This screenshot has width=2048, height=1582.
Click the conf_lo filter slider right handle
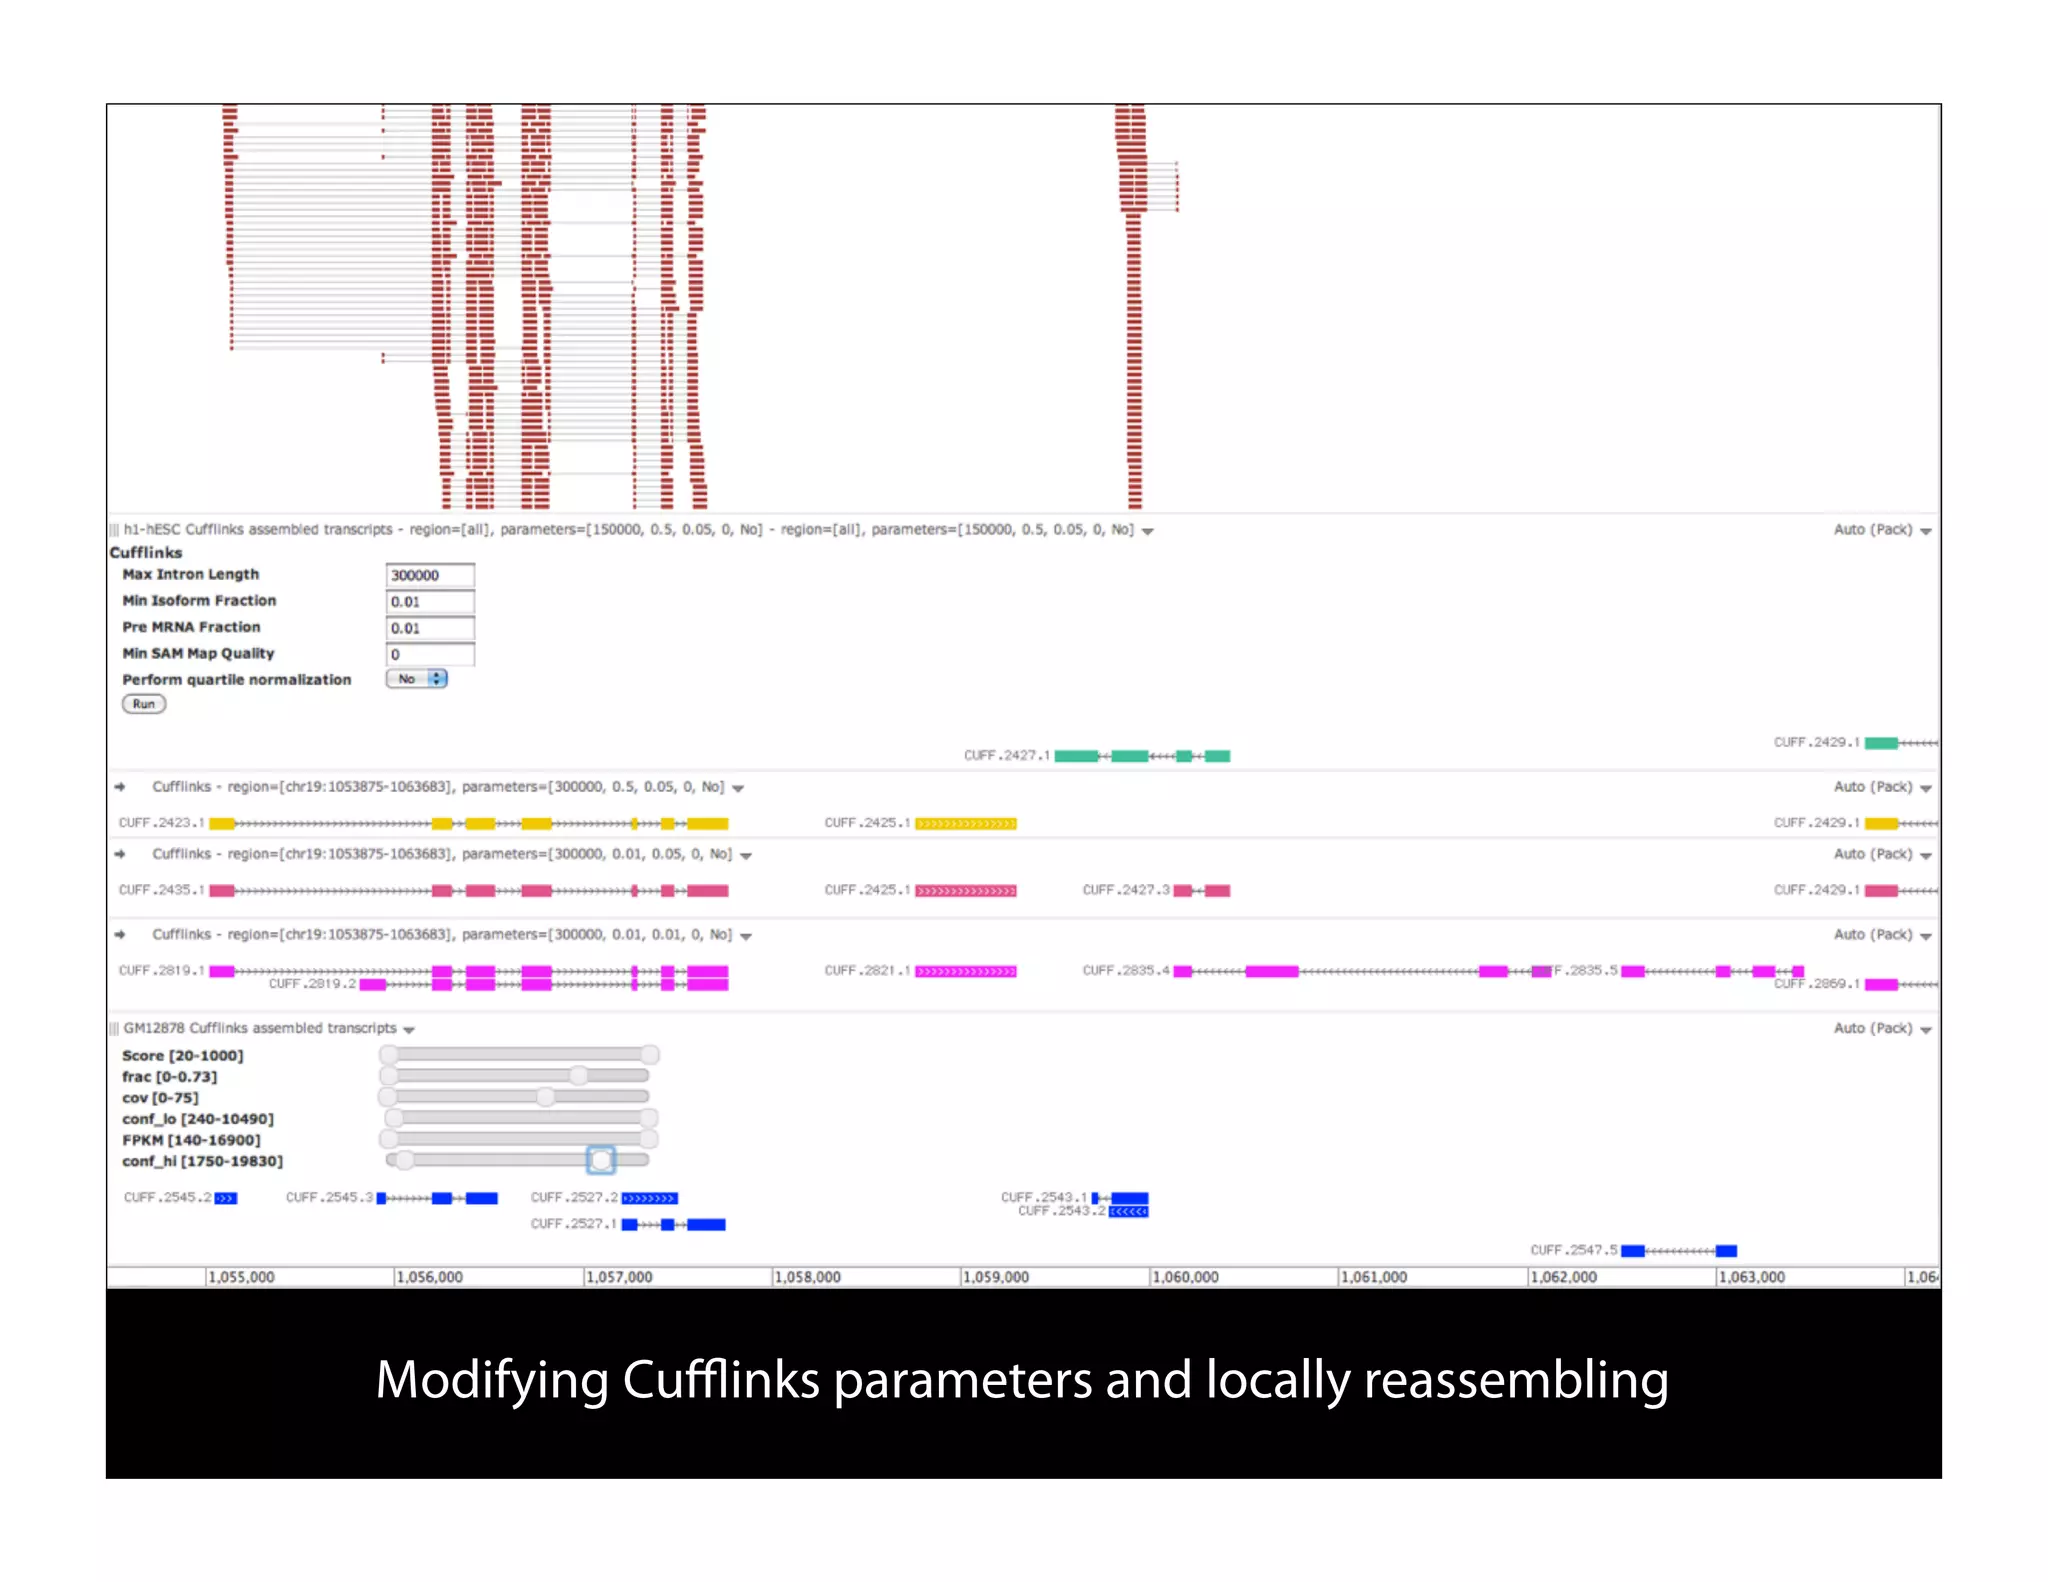click(x=649, y=1118)
